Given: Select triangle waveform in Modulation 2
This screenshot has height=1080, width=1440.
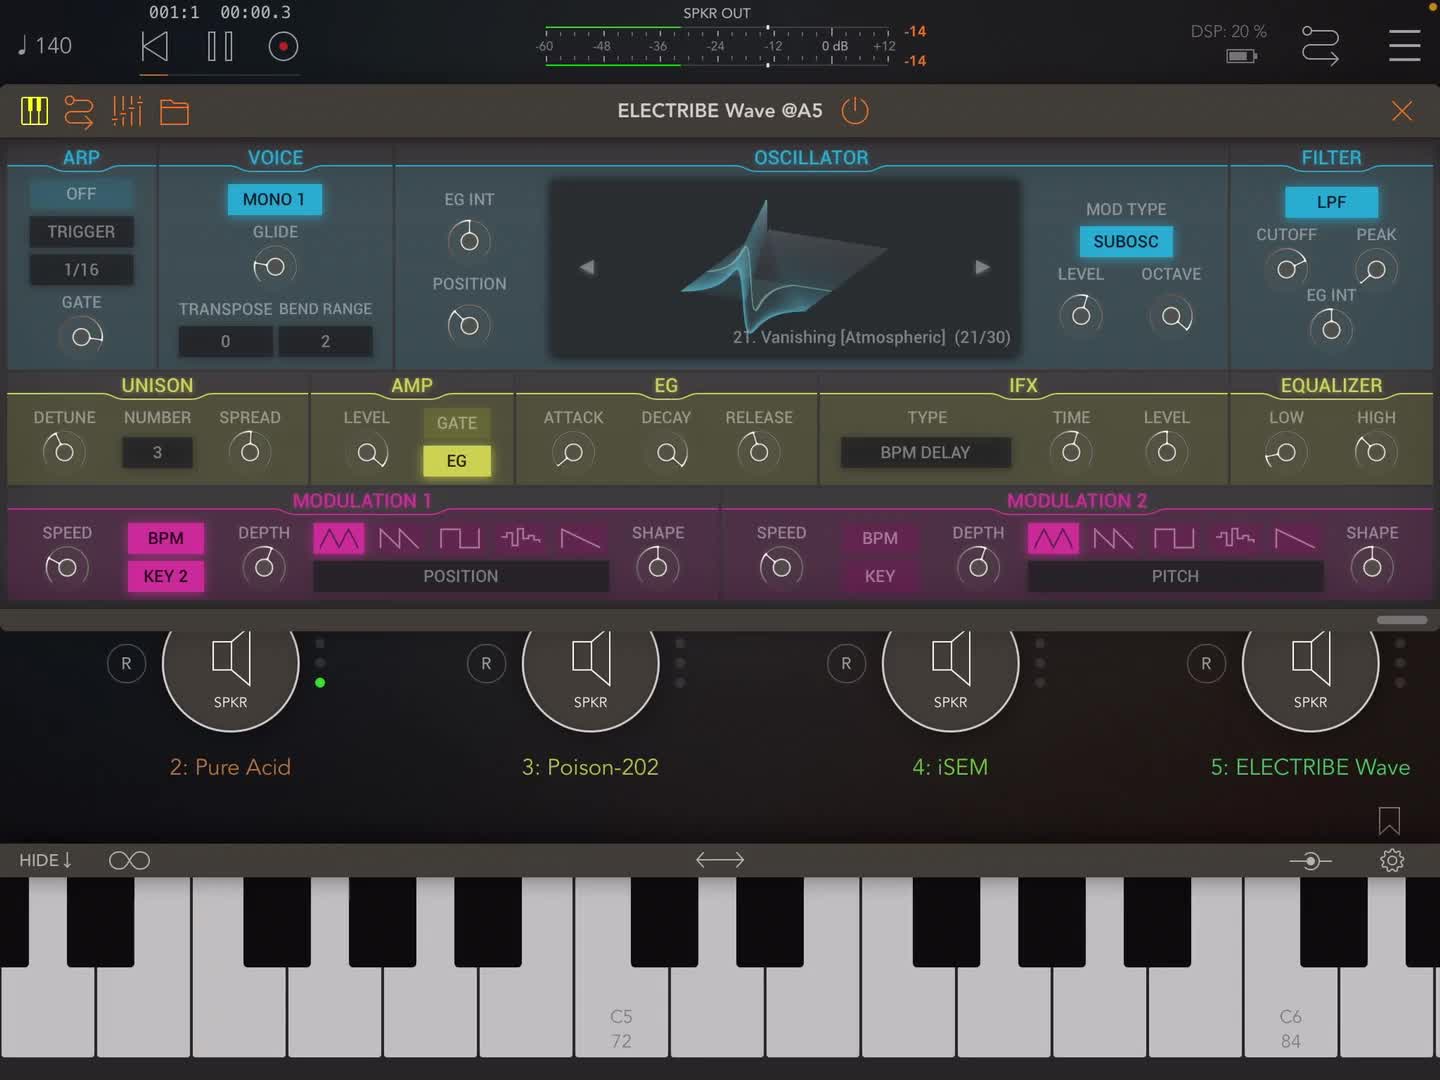Looking at the screenshot, I should point(1053,539).
